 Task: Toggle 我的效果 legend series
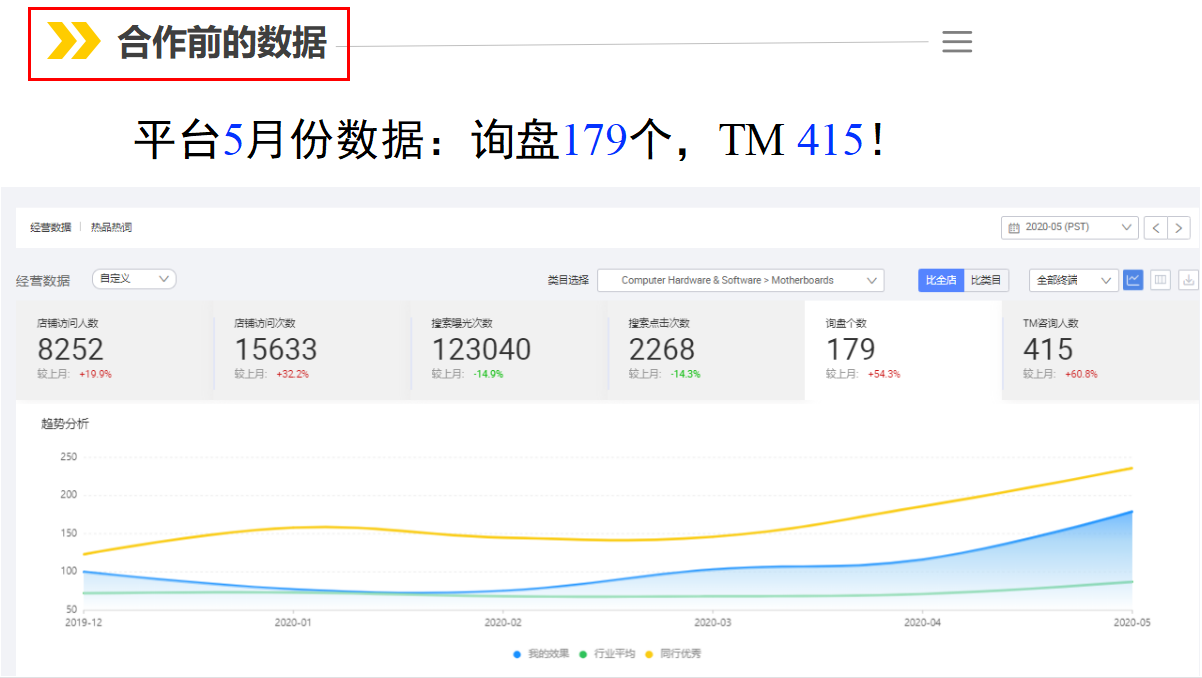[x=541, y=654]
